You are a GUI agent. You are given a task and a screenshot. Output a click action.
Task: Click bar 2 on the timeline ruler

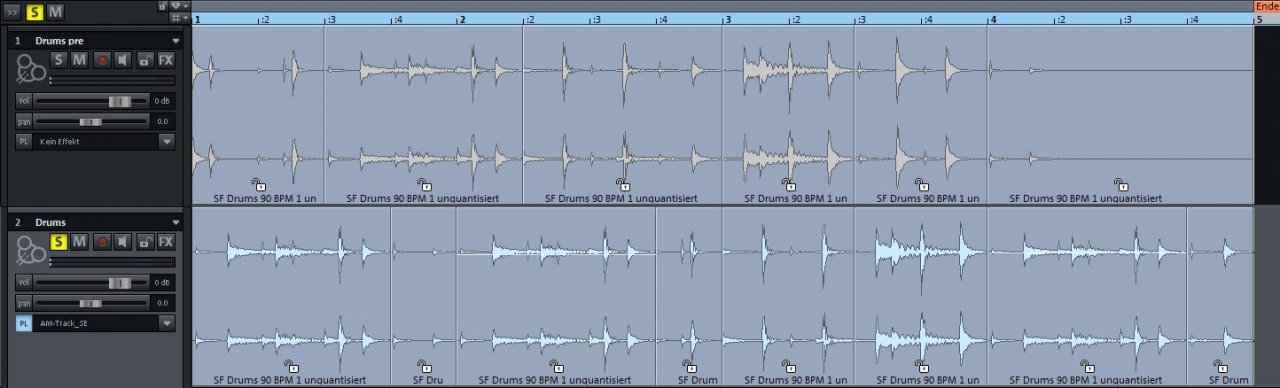pyautogui.click(x=461, y=19)
